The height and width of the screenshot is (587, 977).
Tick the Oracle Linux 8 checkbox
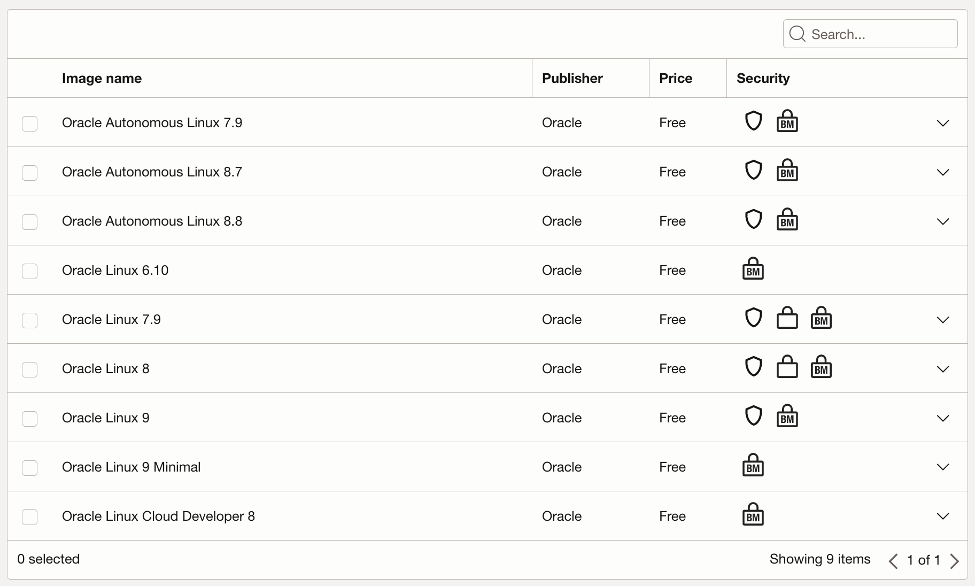point(30,369)
